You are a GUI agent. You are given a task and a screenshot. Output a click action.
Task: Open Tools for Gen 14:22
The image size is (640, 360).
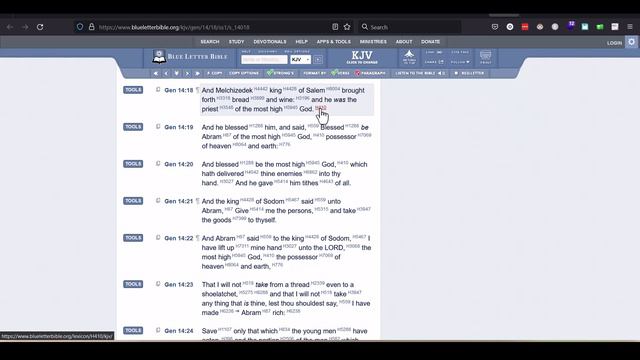tap(133, 238)
